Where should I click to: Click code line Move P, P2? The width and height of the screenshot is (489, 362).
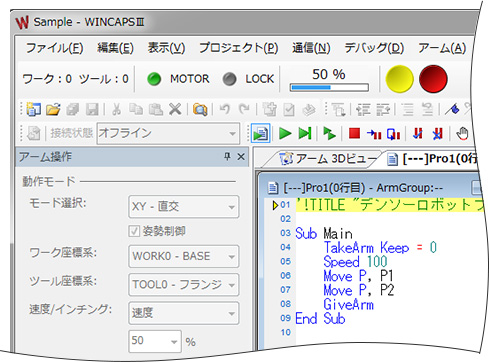pyautogui.click(x=359, y=290)
